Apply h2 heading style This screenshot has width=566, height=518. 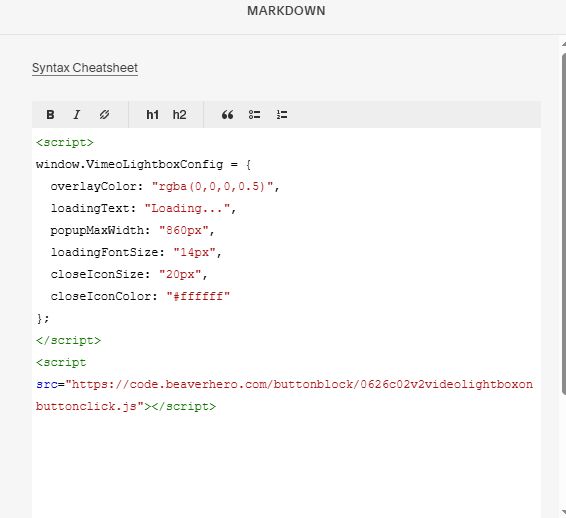point(179,115)
